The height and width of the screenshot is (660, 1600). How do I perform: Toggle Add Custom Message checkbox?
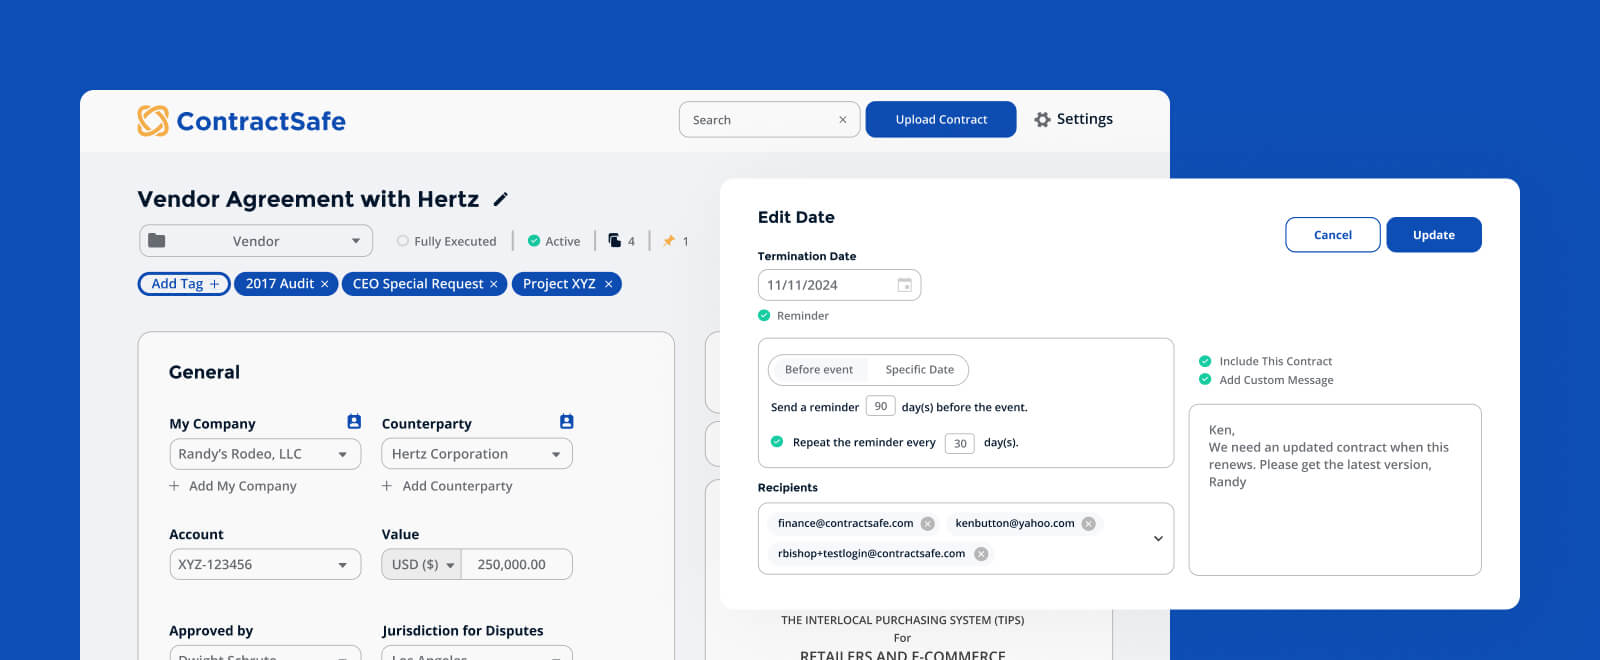pyautogui.click(x=1205, y=380)
